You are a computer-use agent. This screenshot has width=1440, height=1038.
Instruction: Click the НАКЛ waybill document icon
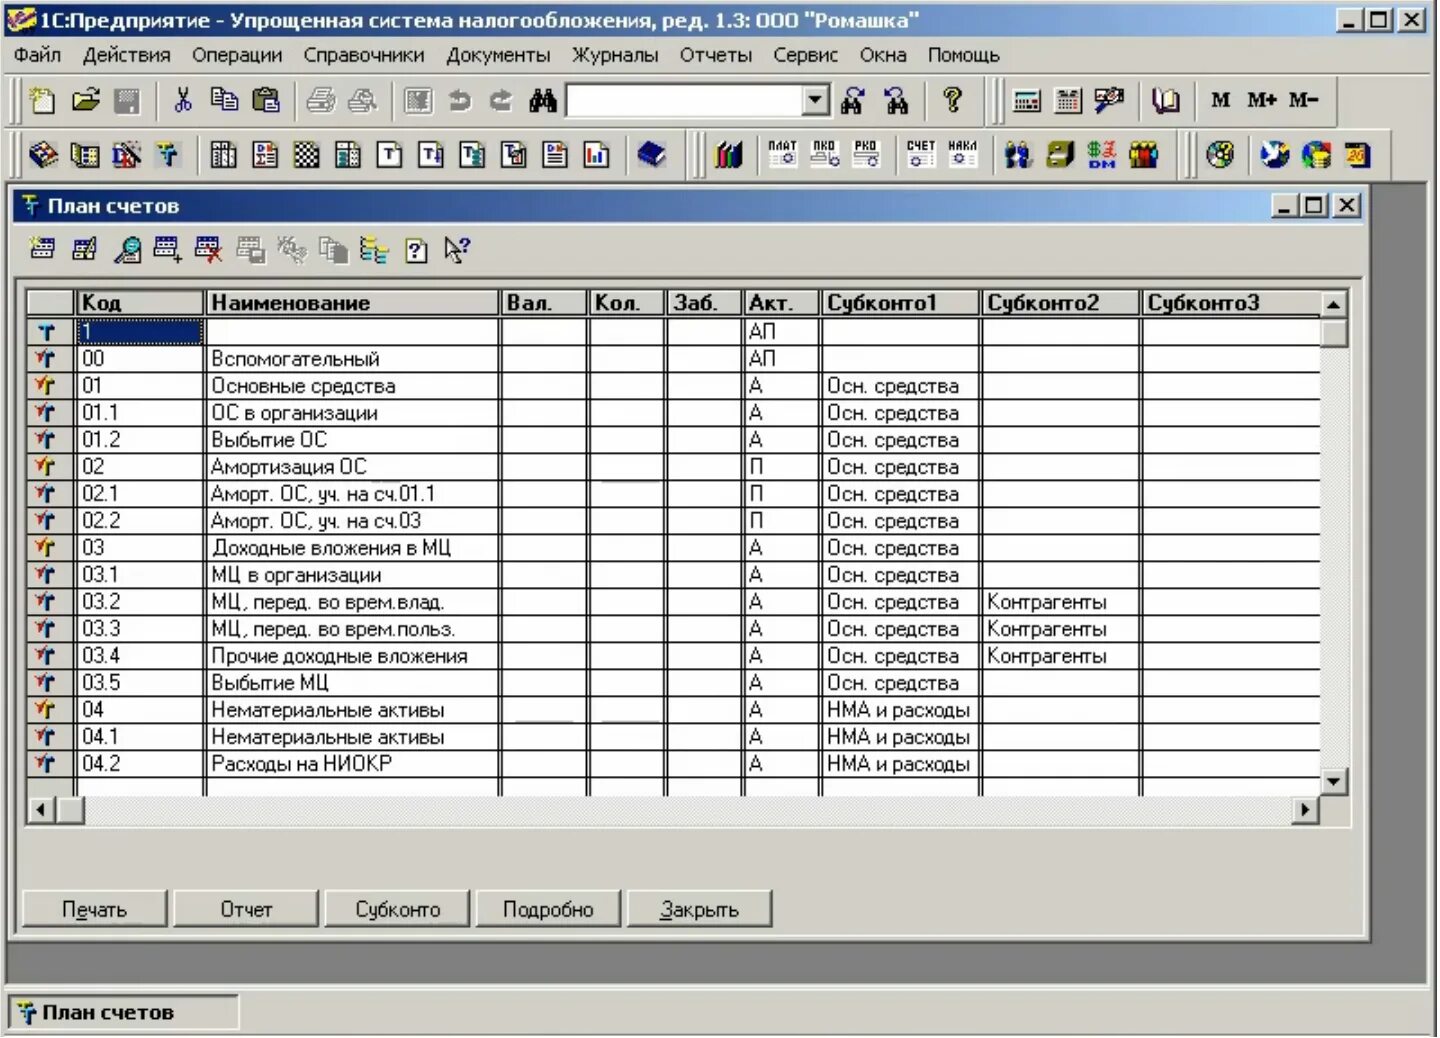click(962, 154)
